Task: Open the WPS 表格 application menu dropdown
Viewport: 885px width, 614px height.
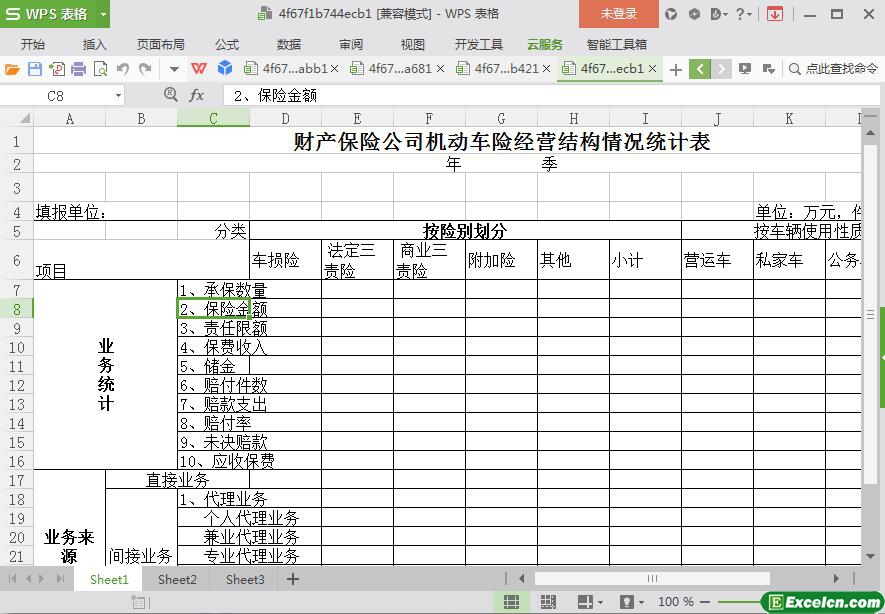Action: pyautogui.click(x=103, y=14)
